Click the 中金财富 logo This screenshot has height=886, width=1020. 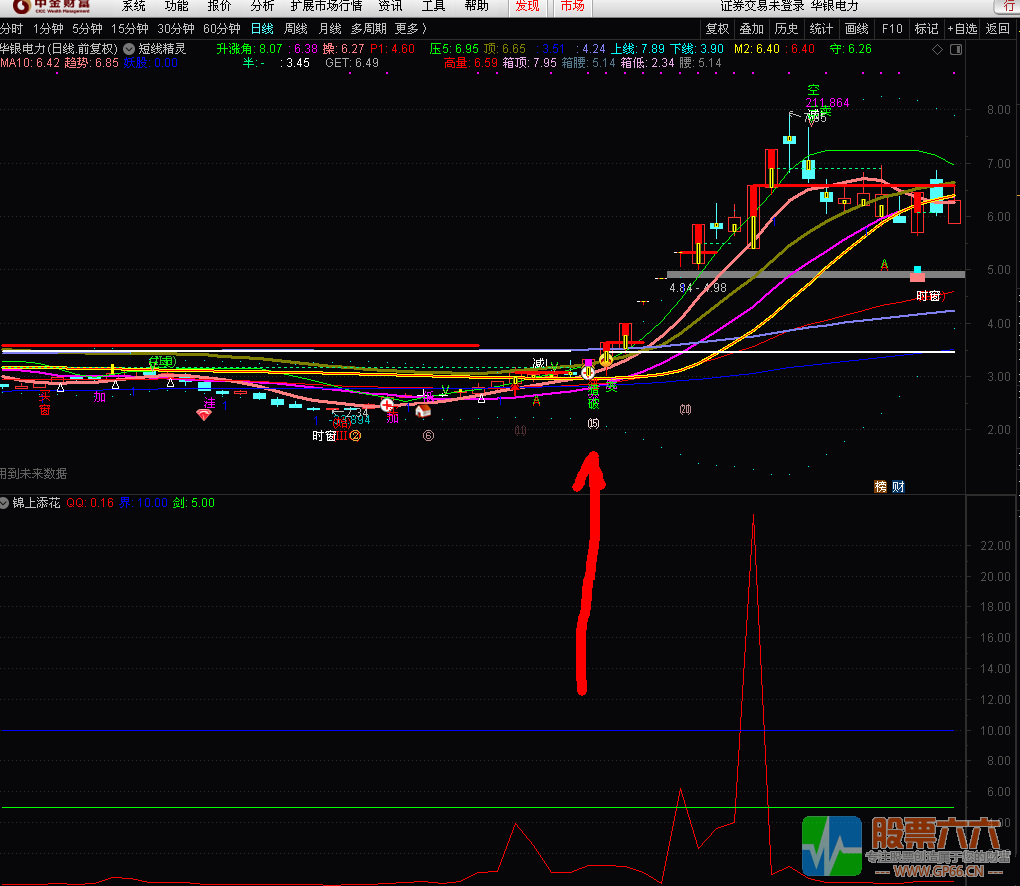coord(52,7)
